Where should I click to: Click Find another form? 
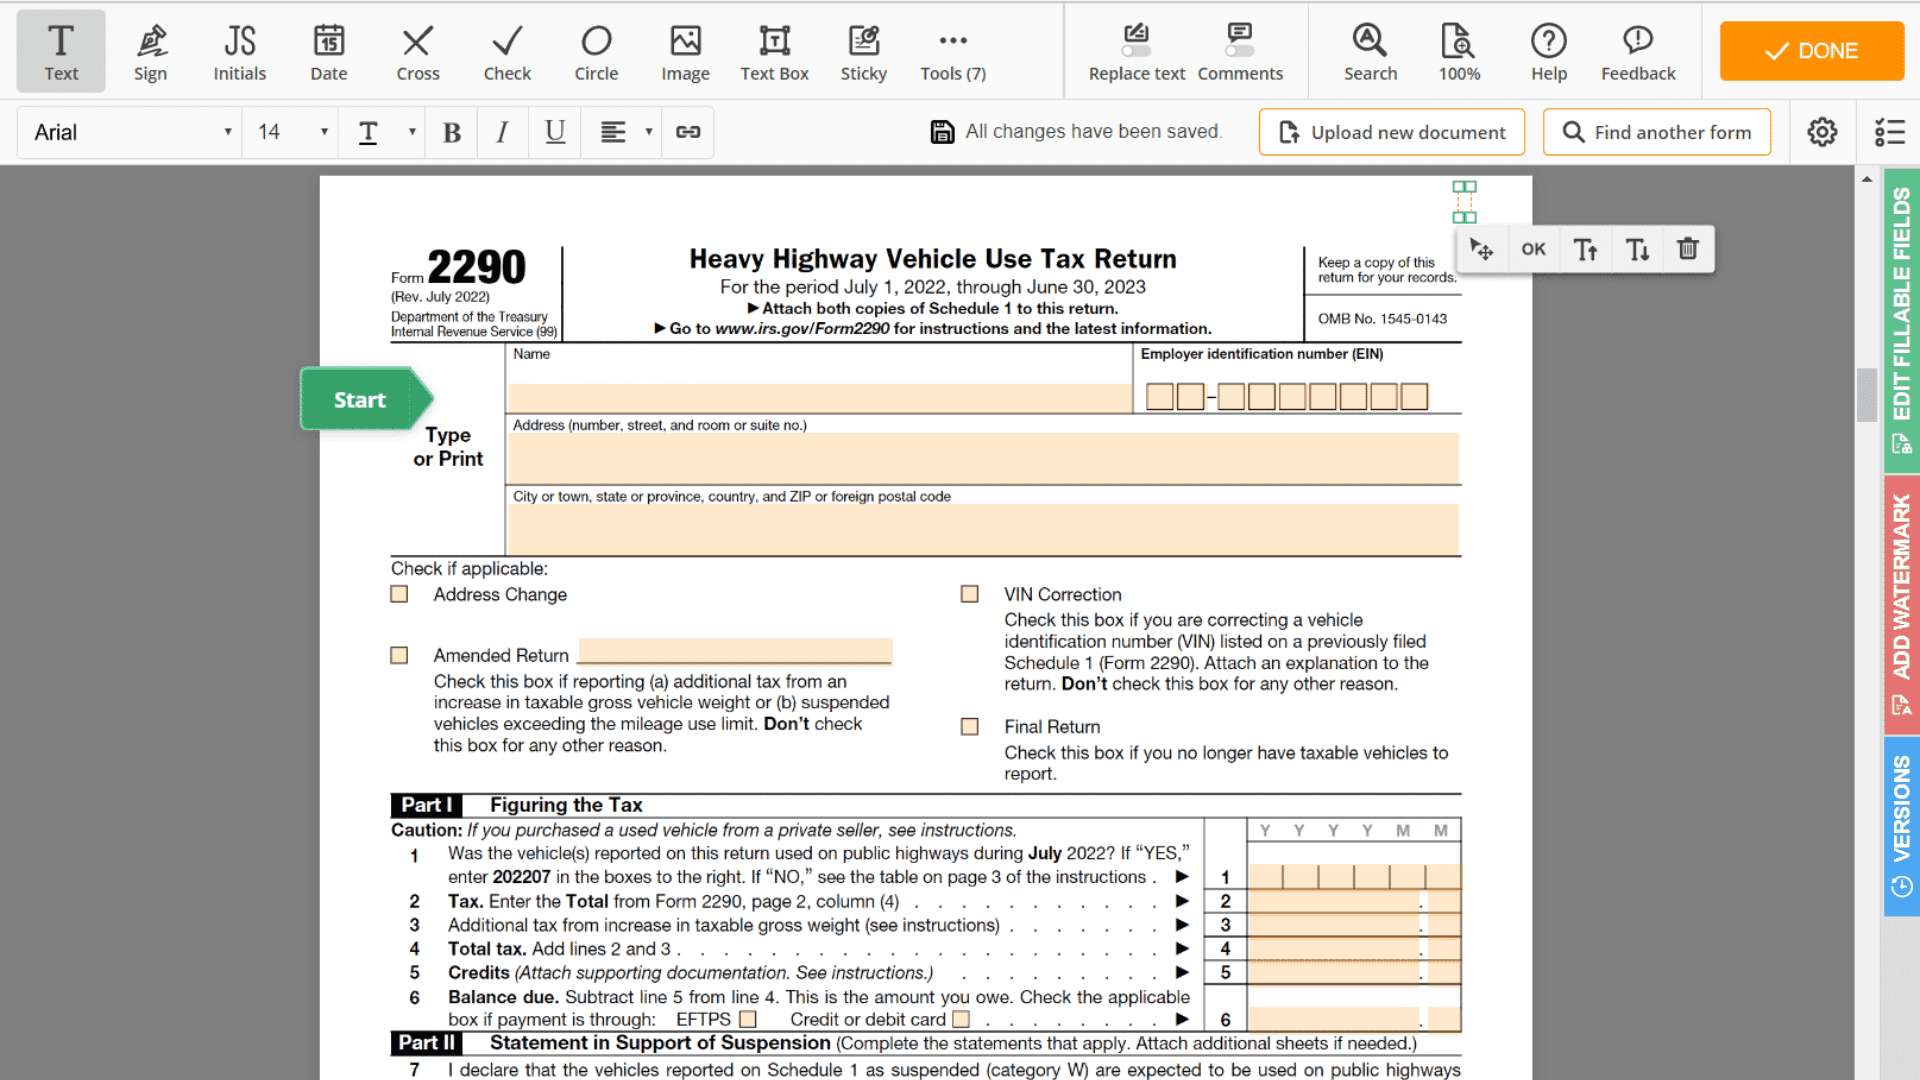(x=1657, y=132)
